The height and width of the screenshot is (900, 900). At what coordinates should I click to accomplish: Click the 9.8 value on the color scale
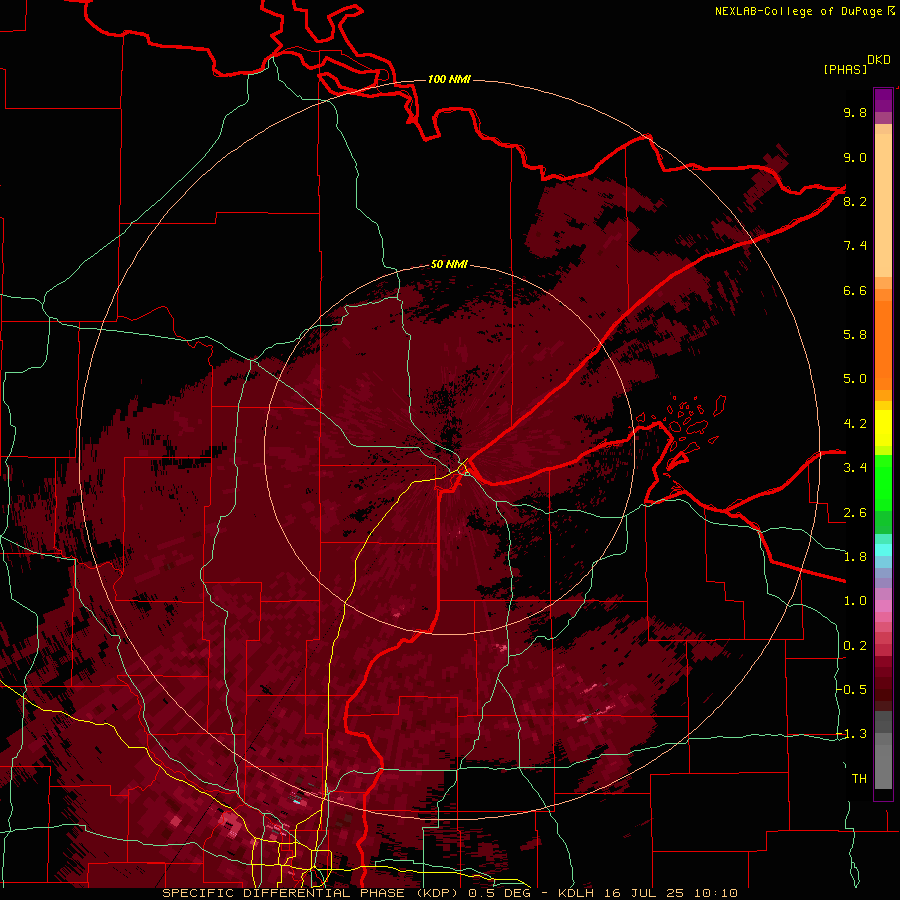pyautogui.click(x=855, y=112)
